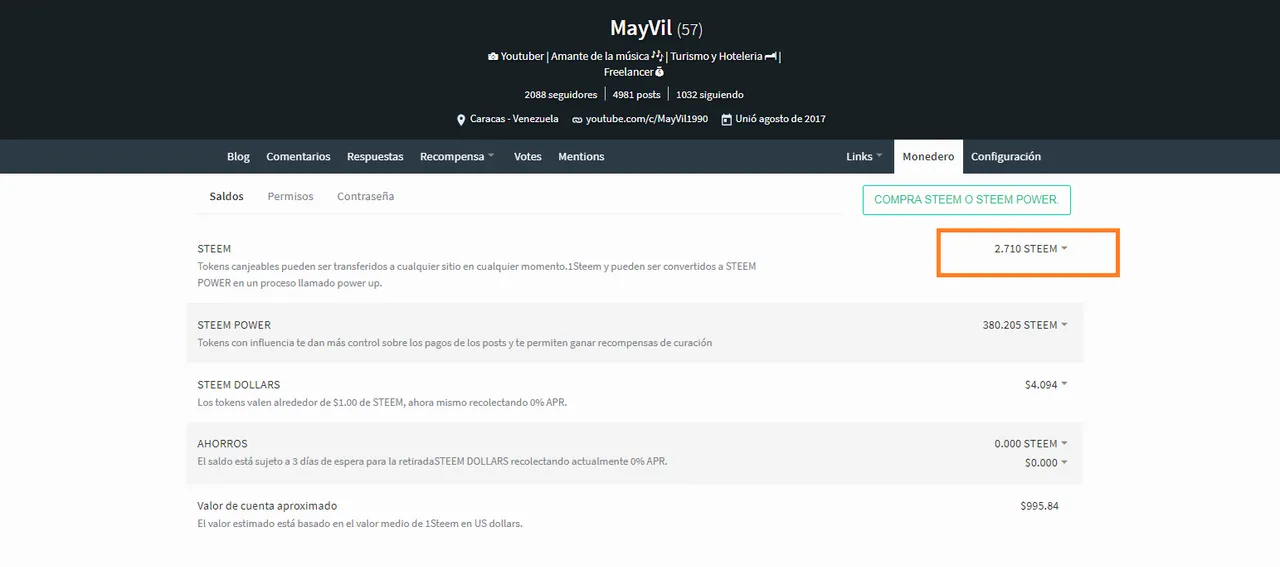1280x567 pixels.
Task: Click the calendar icon by Unió agosto
Action: coord(727,119)
